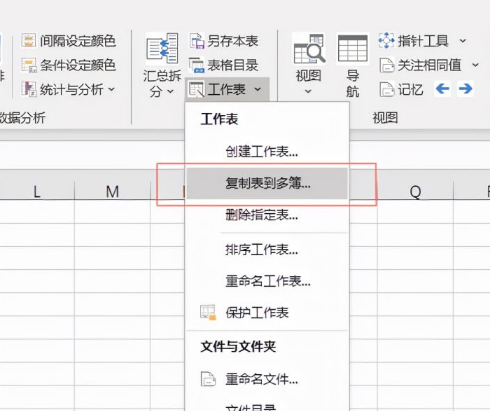This screenshot has width=490, height=411.
Task: Open the 指针工具 dropdown arrow
Action: (x=463, y=41)
